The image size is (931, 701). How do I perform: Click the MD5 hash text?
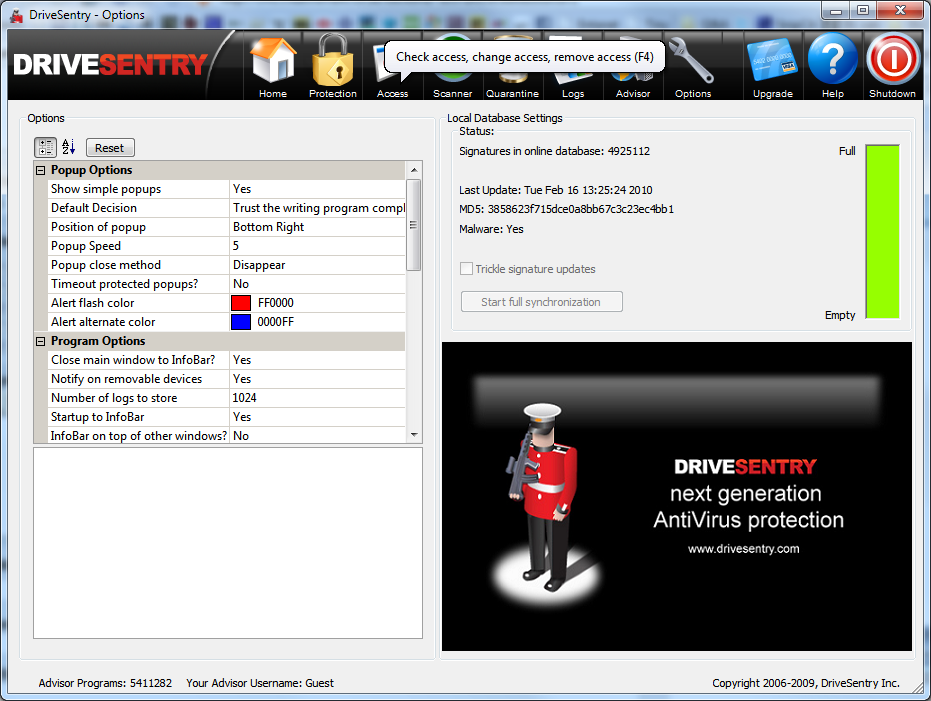pos(566,209)
